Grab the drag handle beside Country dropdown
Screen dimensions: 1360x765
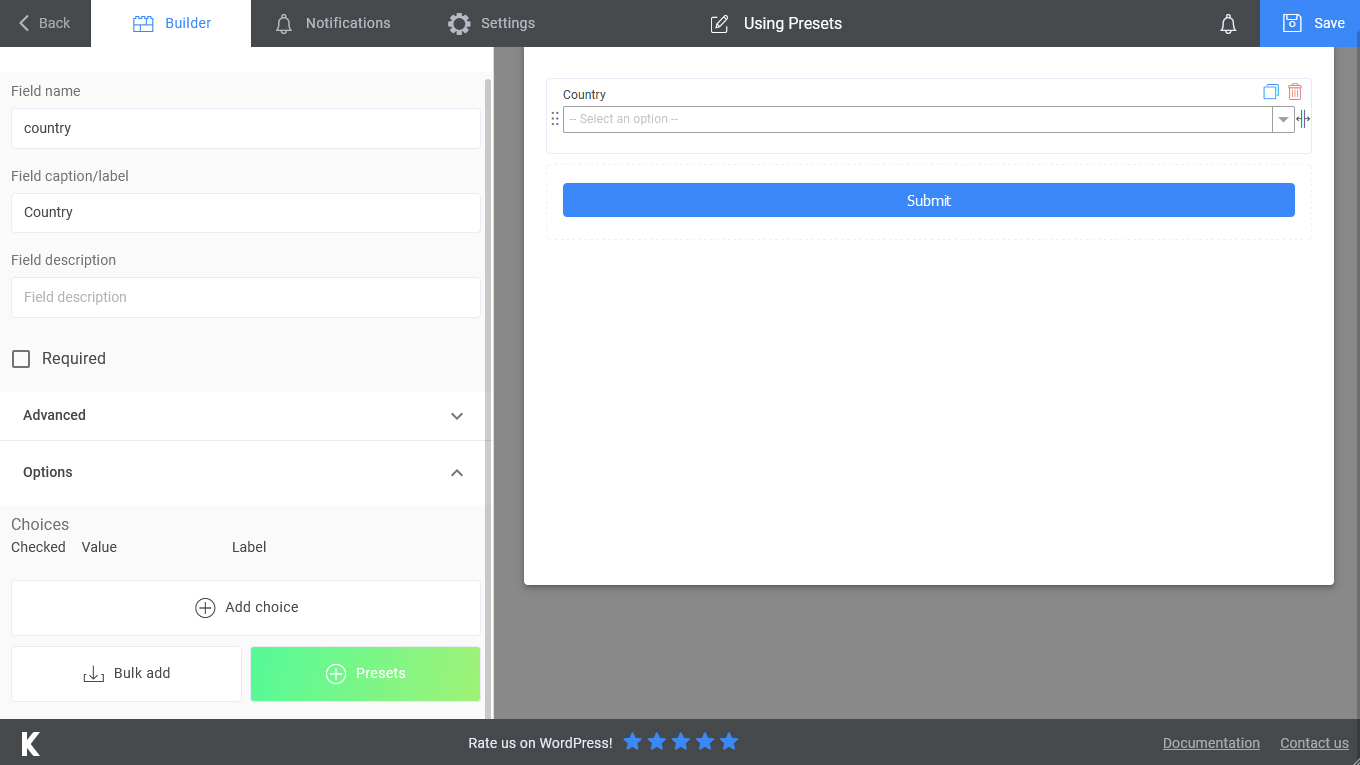[x=555, y=119]
